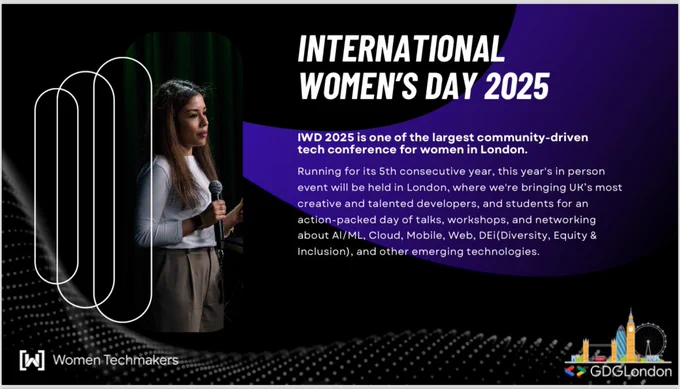Click 'tech conference for women in London.' text
Viewport: 680px width, 389px height.
412,150
